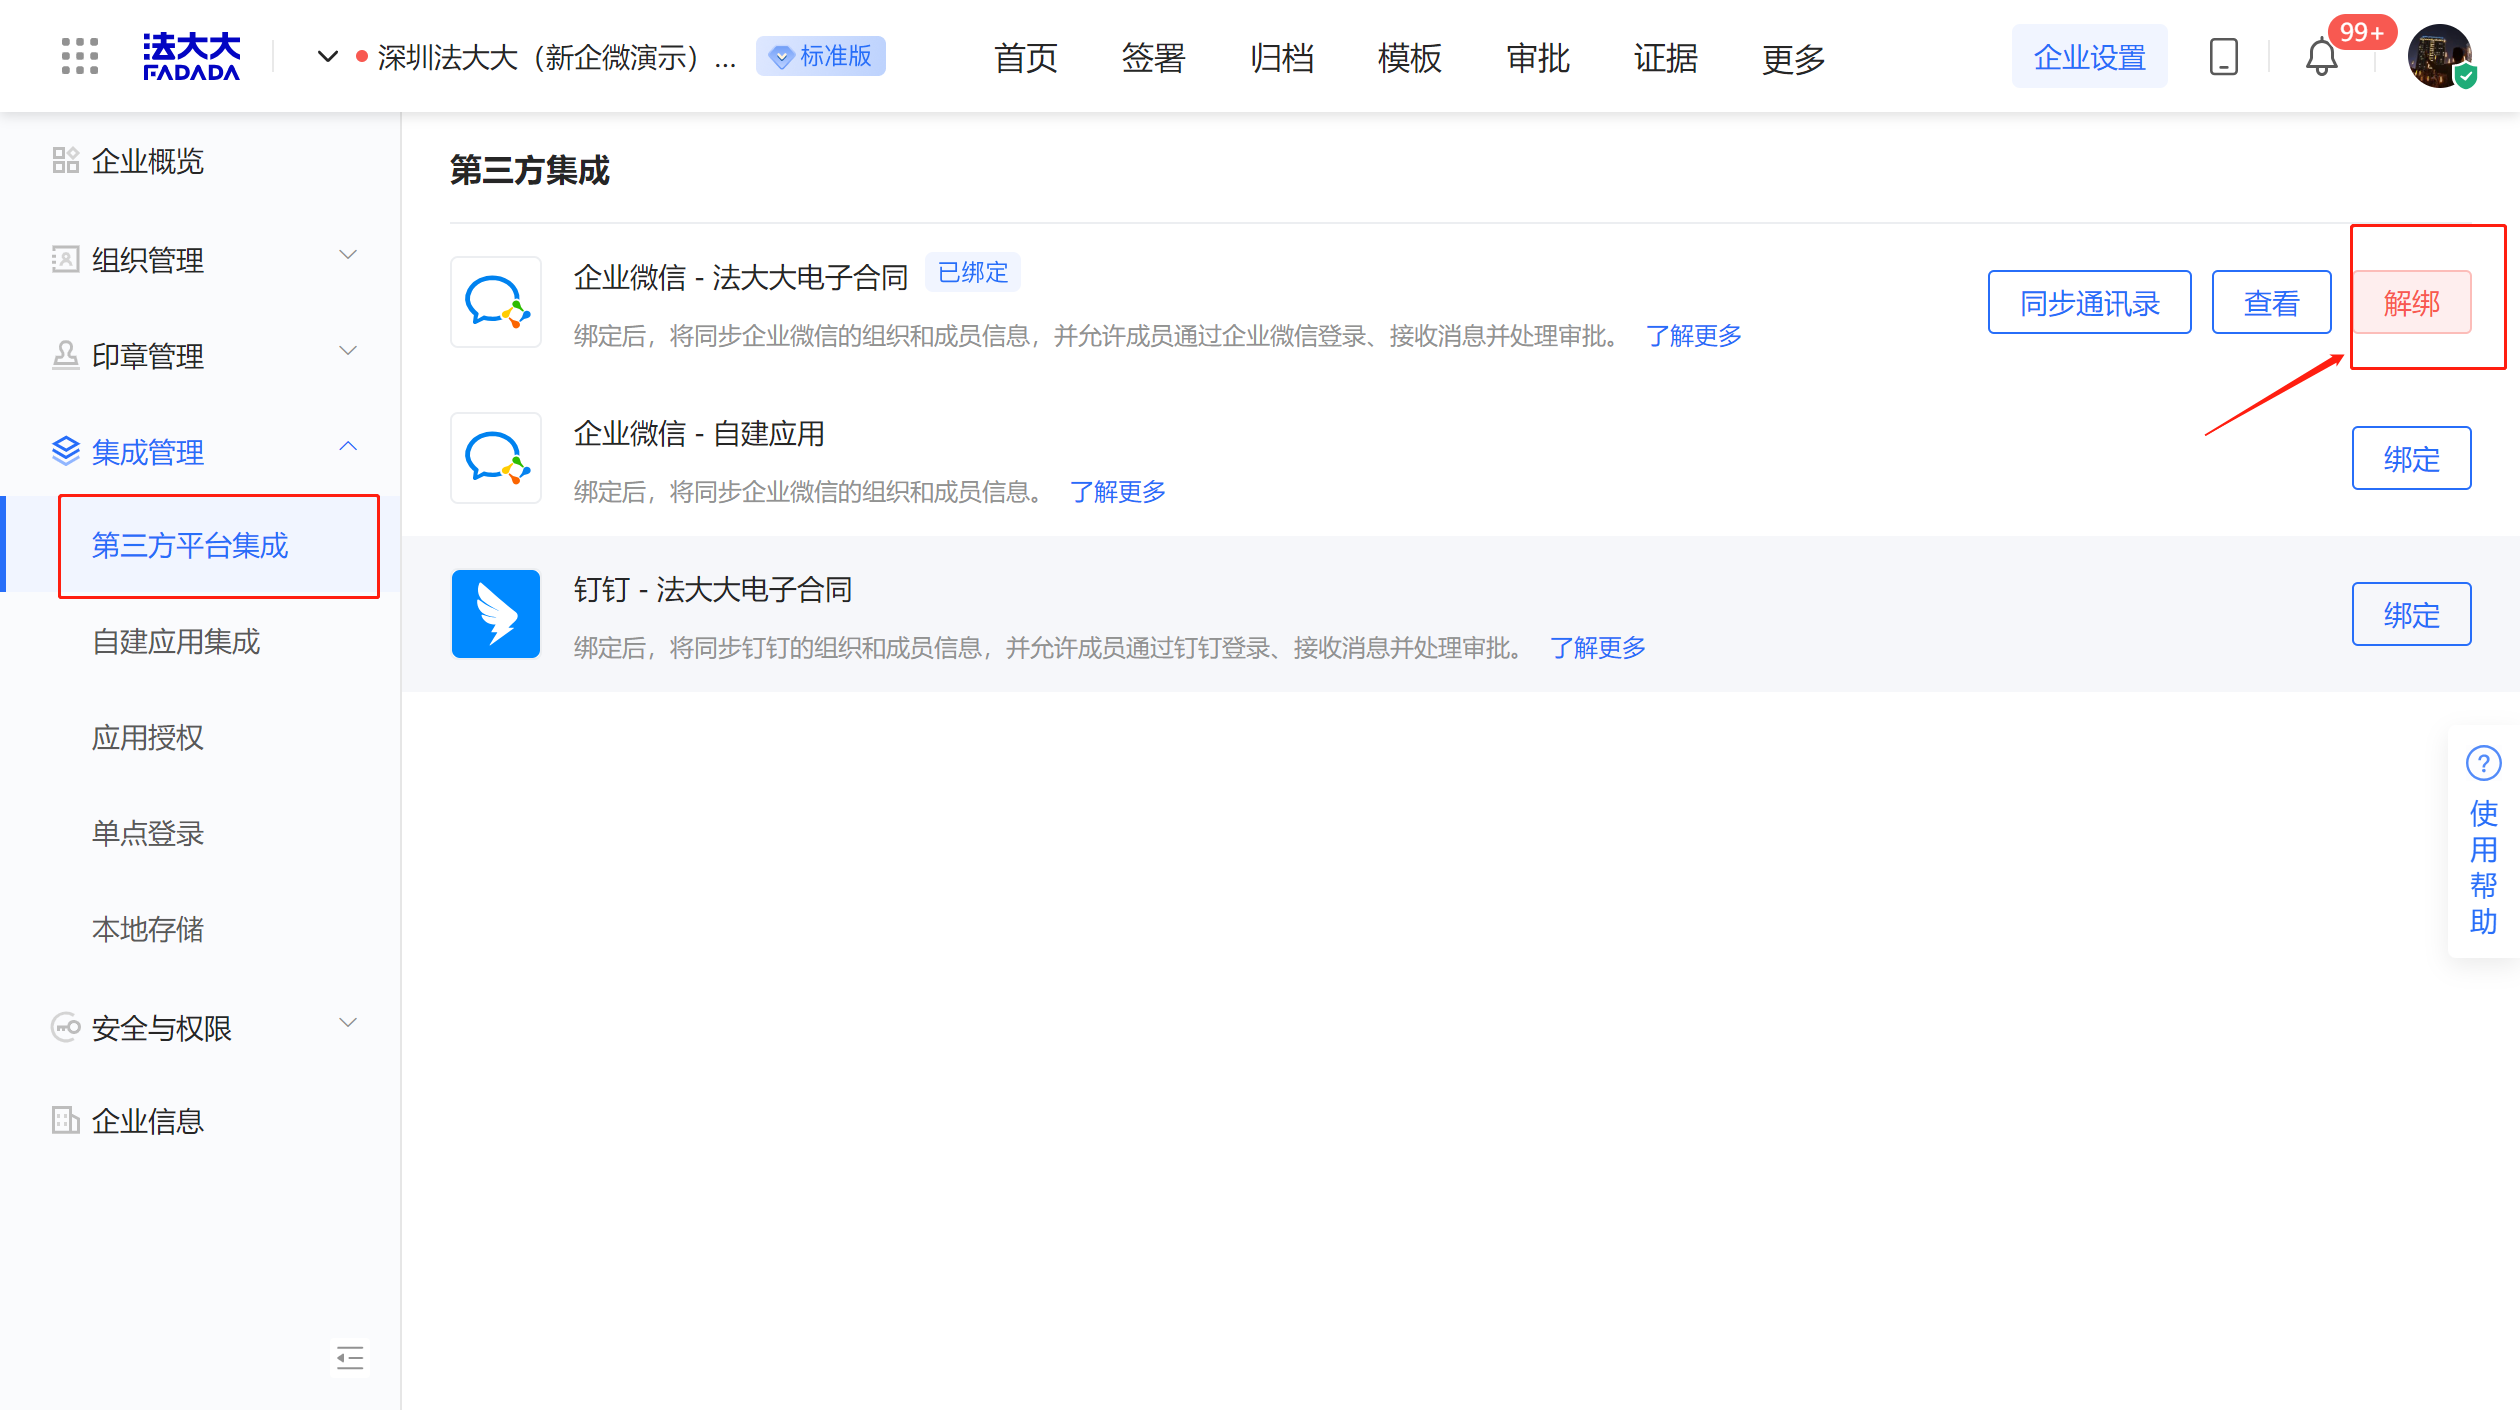Click the 安全与权限 key icon

click(x=66, y=1027)
